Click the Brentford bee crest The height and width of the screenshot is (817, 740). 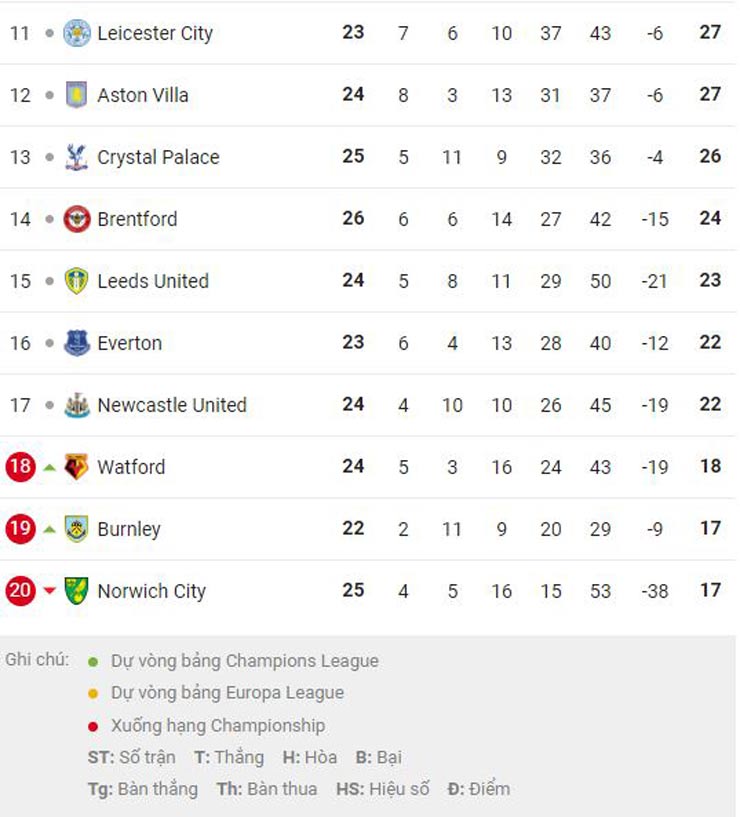[x=77, y=219]
